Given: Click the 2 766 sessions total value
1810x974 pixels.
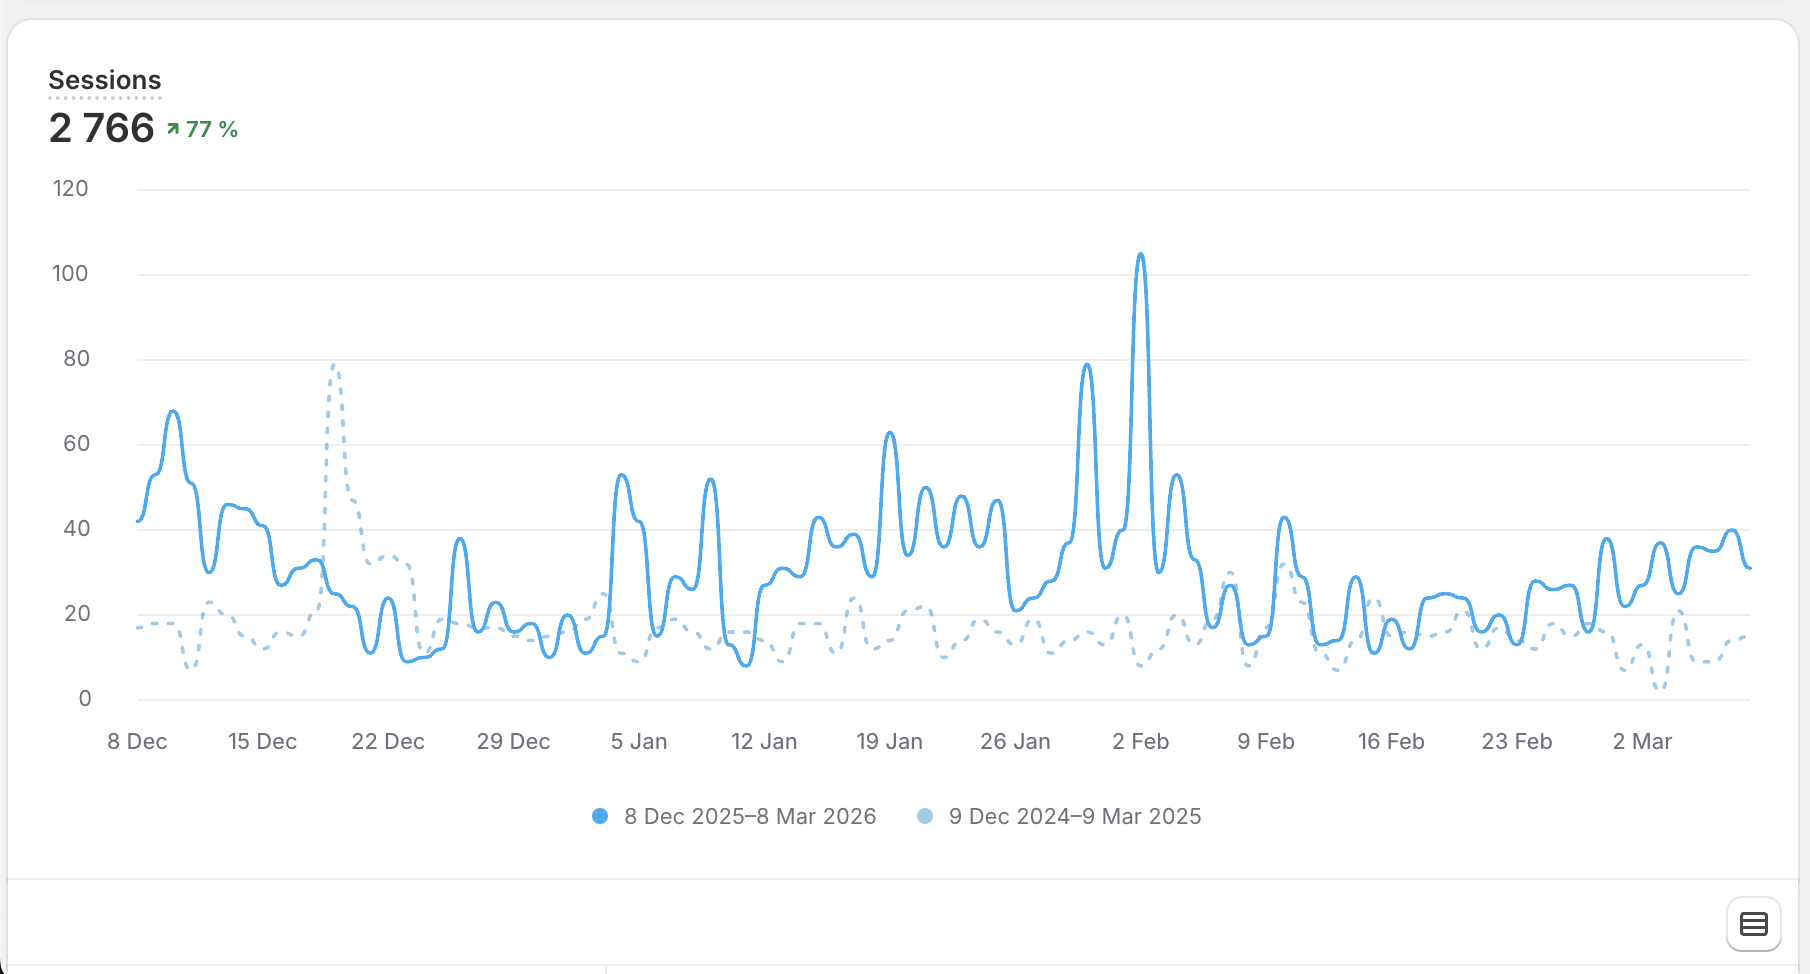Looking at the screenshot, I should [100, 128].
